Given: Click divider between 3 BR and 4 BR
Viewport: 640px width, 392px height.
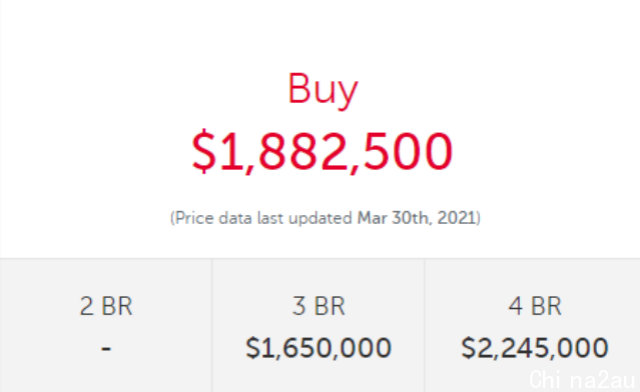Looking at the screenshot, I should pyautogui.click(x=425, y=325).
